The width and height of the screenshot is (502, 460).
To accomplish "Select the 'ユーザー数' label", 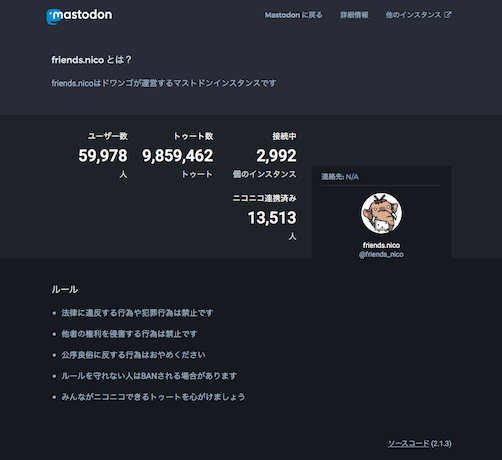I will pyautogui.click(x=108, y=136).
